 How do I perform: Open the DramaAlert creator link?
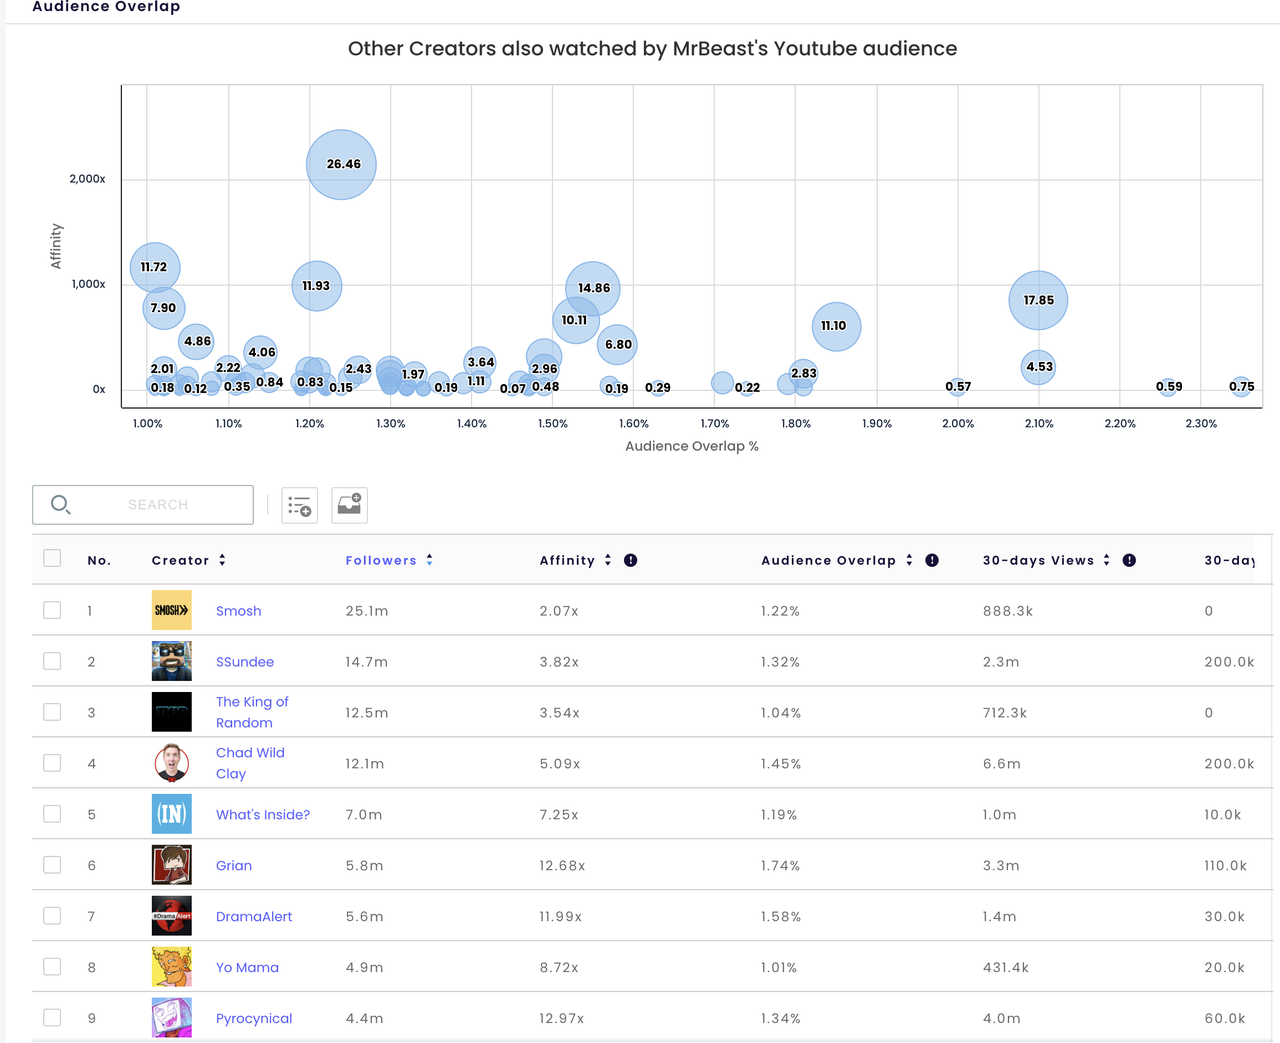254,917
